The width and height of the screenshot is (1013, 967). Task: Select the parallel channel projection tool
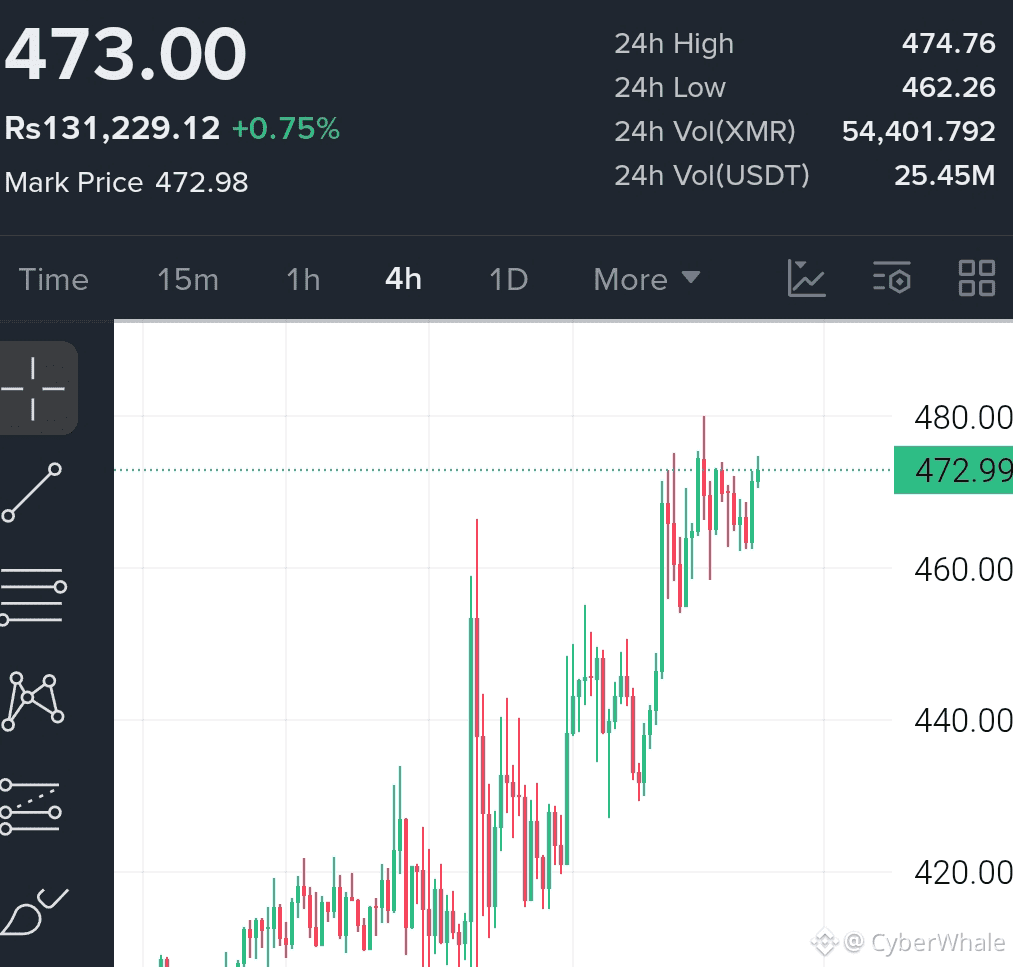31,807
